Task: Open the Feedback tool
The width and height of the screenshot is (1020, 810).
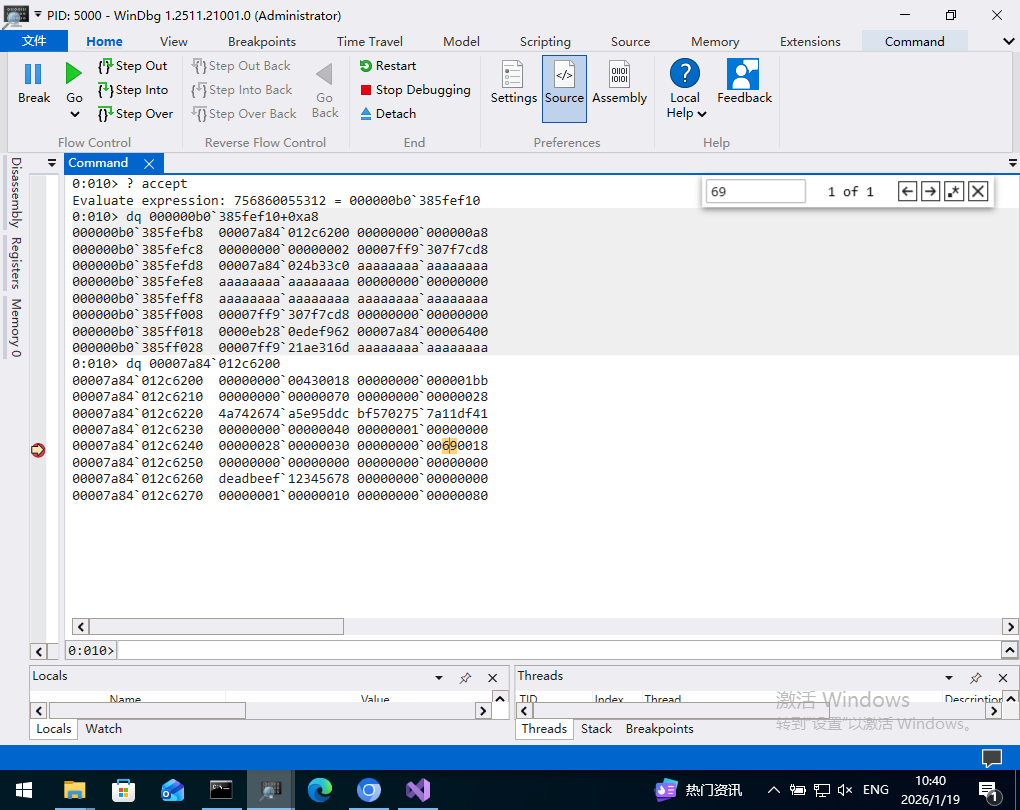Action: (744, 81)
